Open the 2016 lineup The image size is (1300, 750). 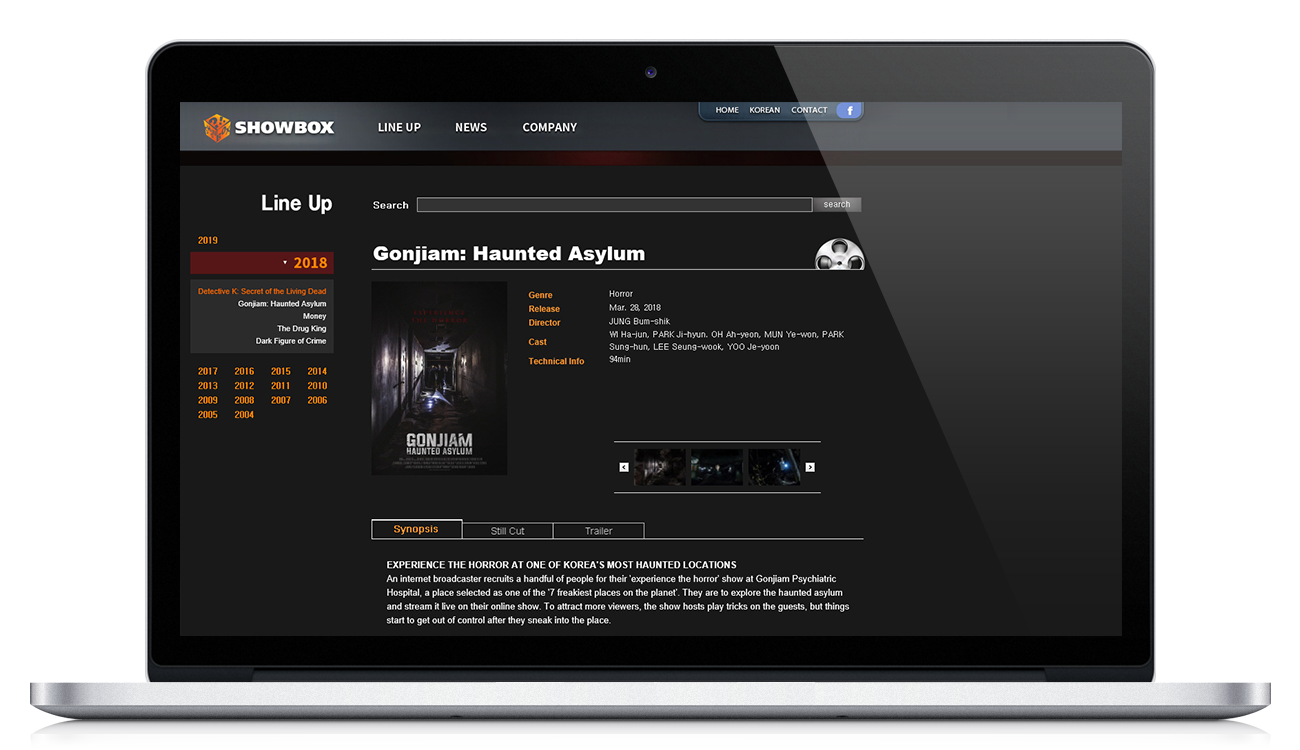(244, 372)
